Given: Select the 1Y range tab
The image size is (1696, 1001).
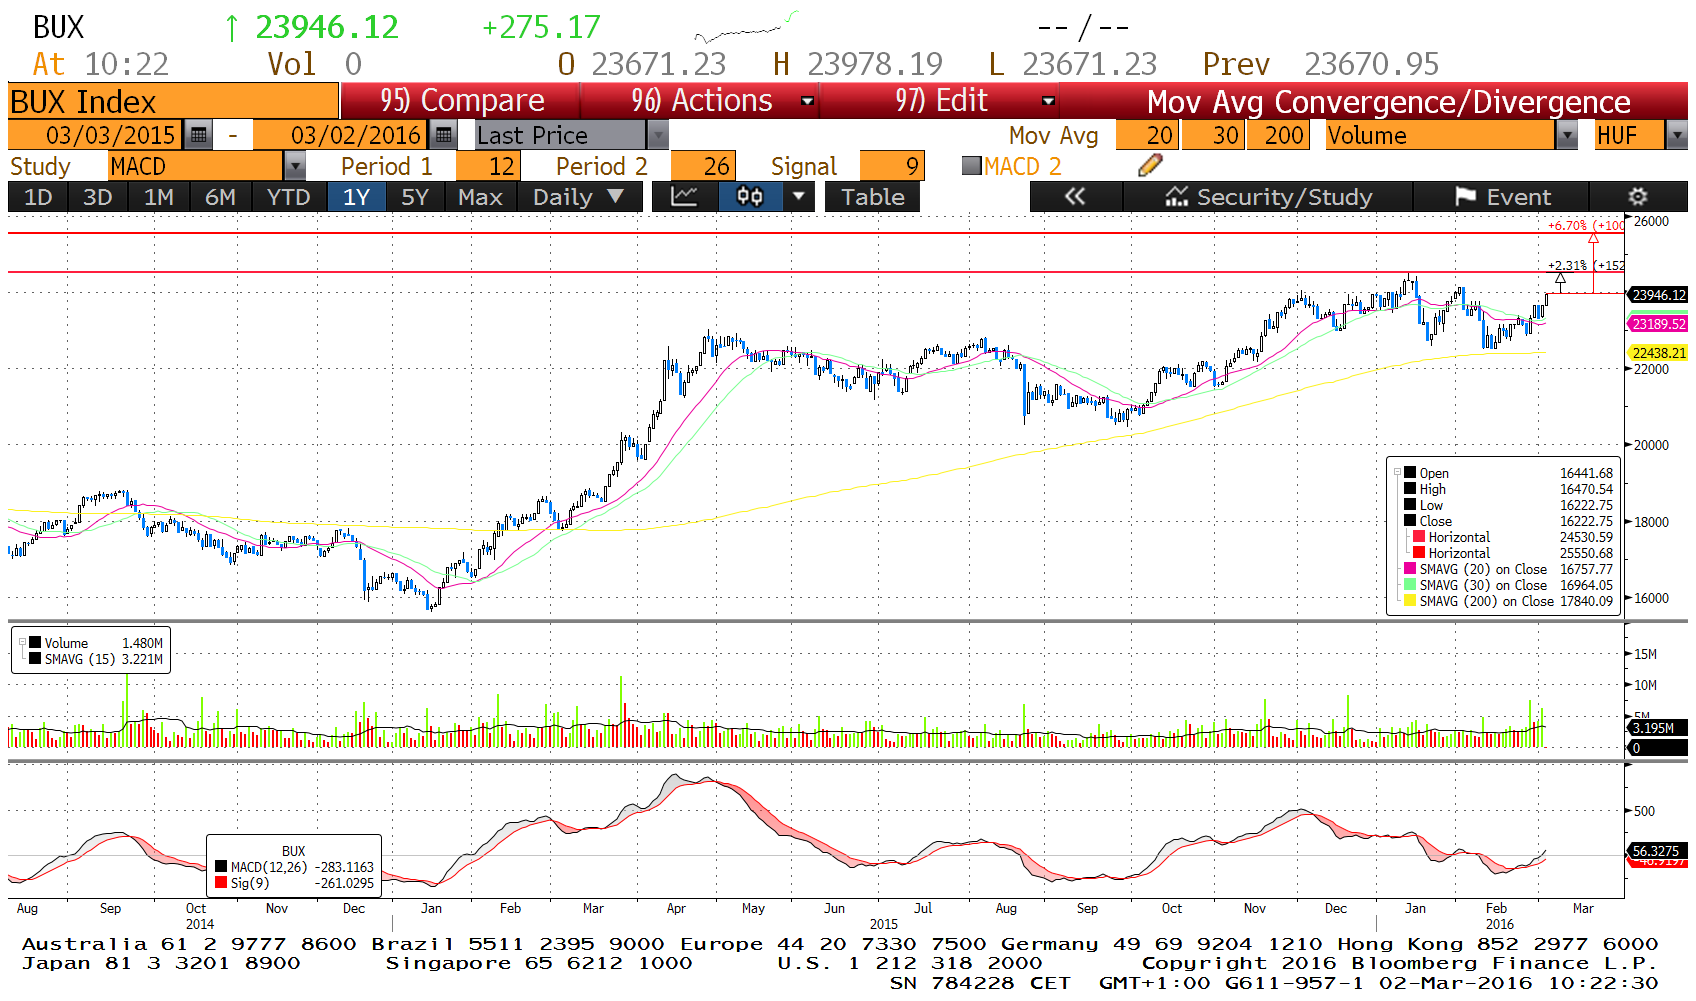Looking at the screenshot, I should (x=357, y=197).
